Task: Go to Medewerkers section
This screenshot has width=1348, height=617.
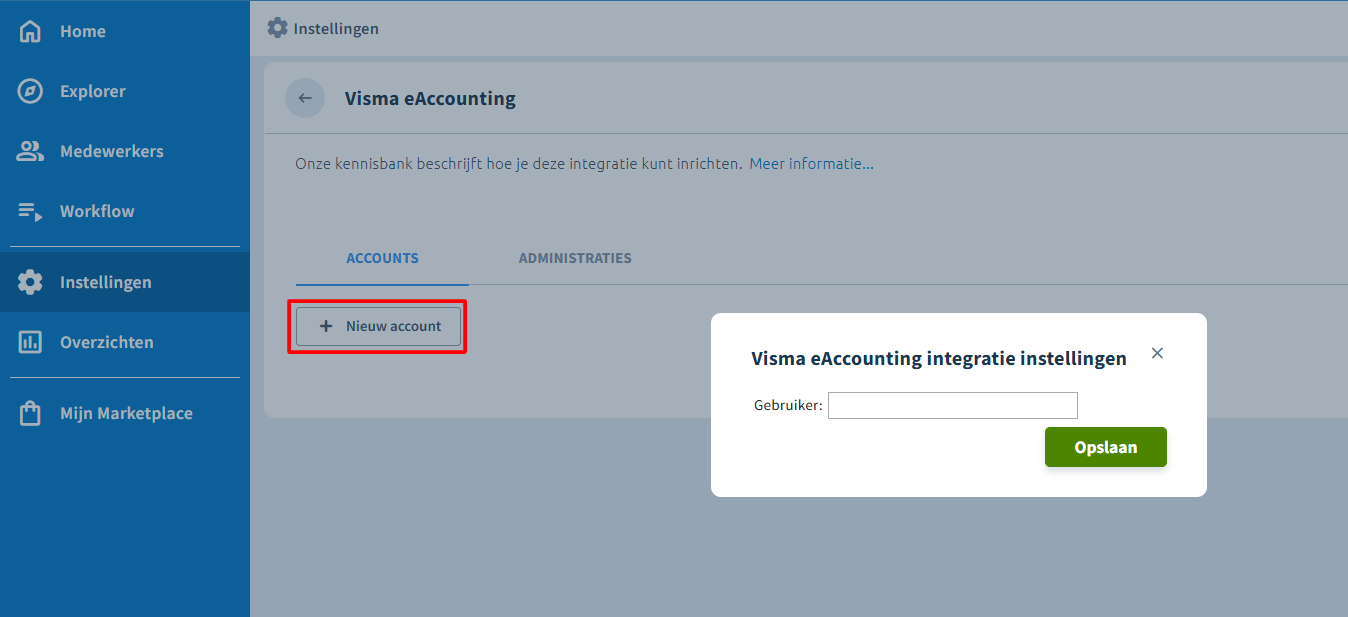Action: click(x=125, y=151)
